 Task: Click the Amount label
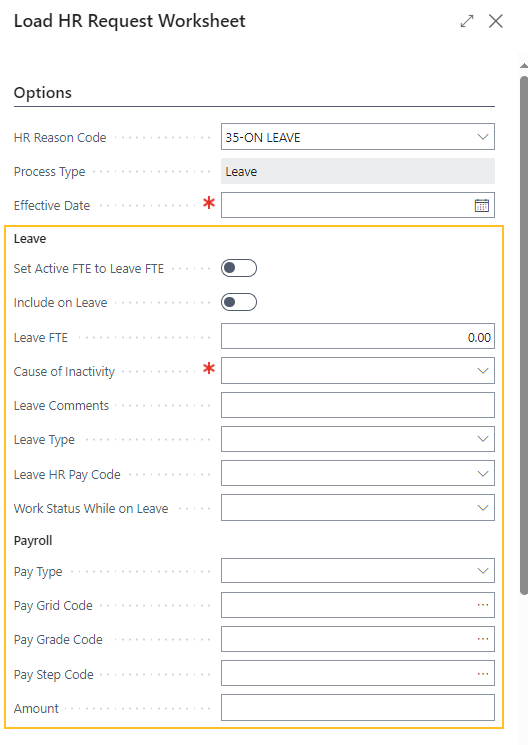tap(36, 708)
